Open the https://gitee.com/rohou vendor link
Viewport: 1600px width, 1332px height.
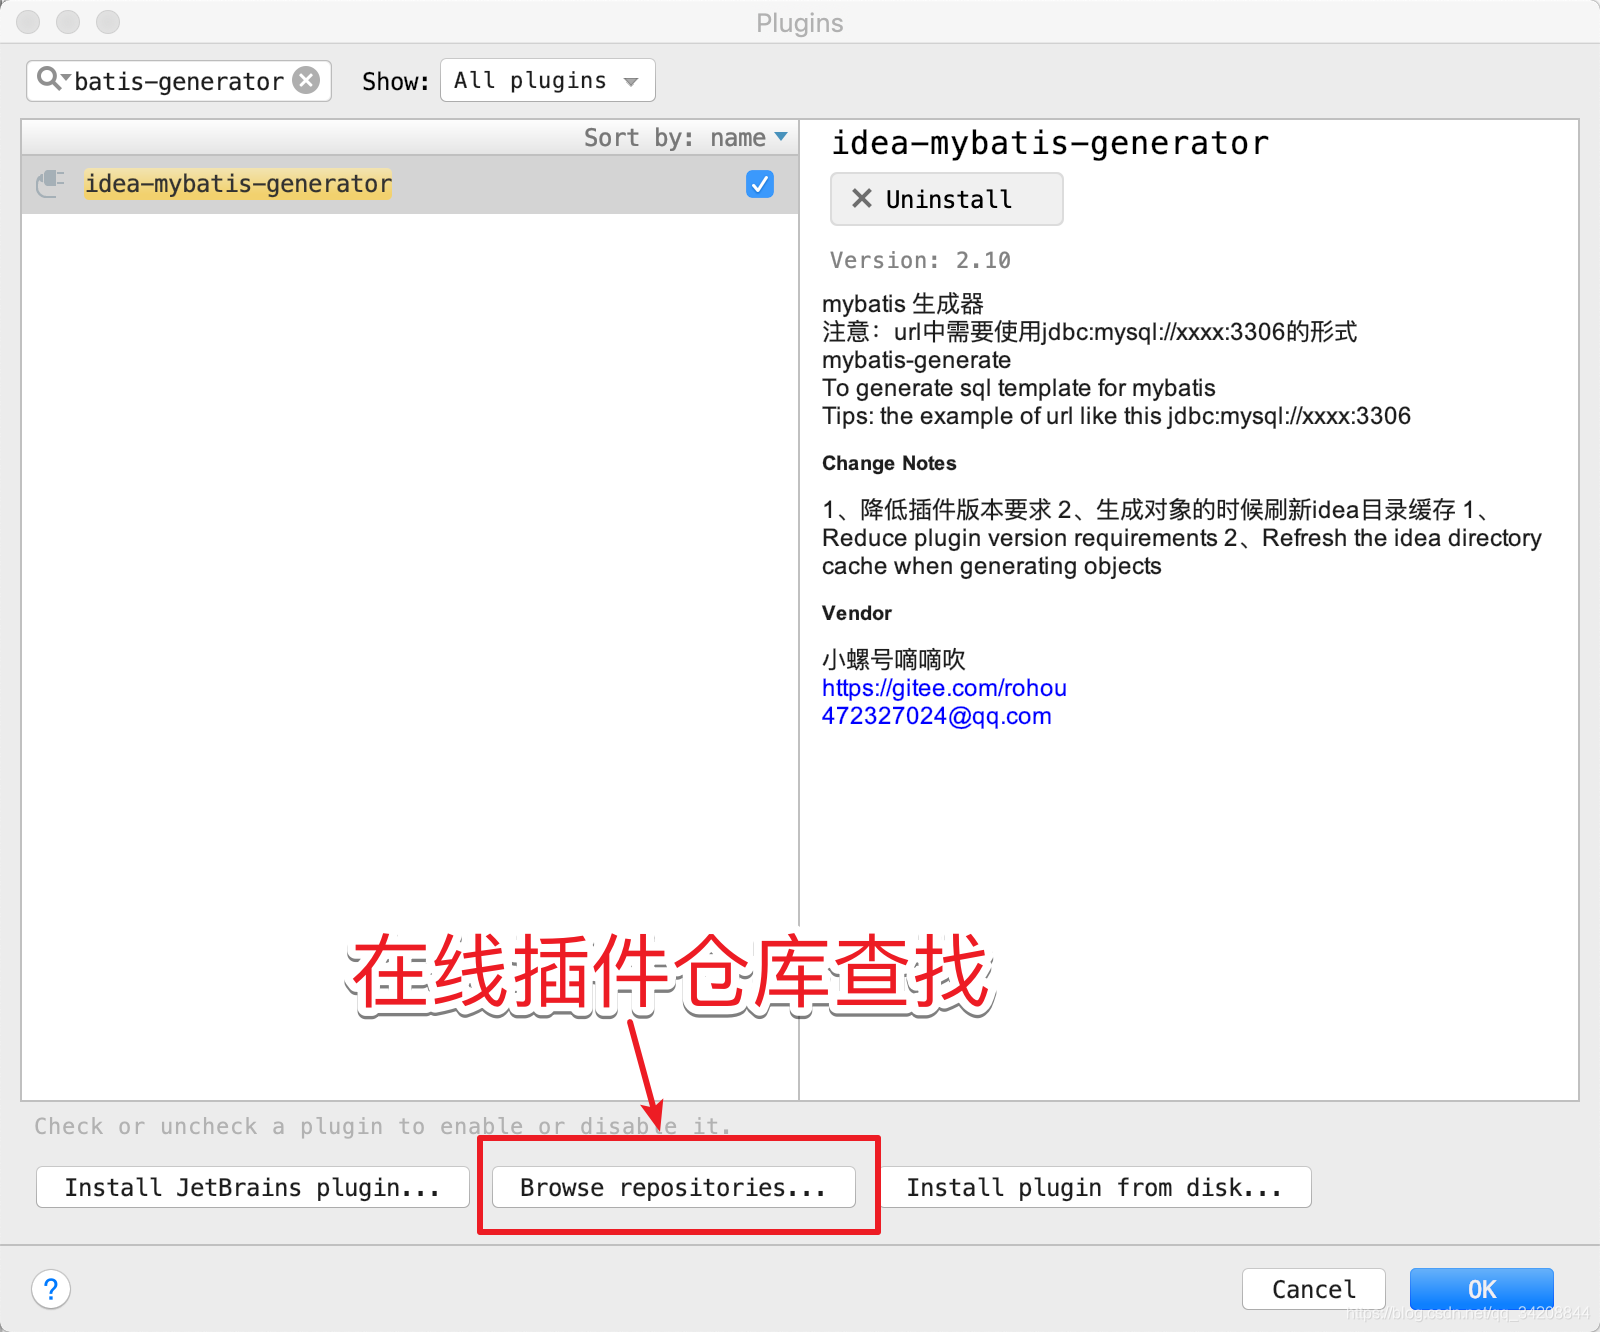click(x=944, y=688)
